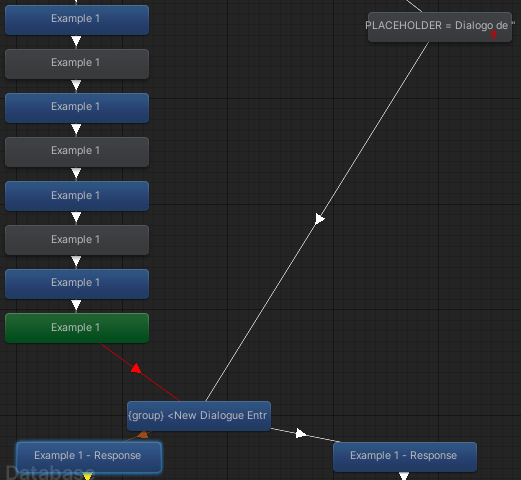This screenshot has width=521, height=480.
Task: Select the green Example 1 node
Action: (x=77, y=328)
